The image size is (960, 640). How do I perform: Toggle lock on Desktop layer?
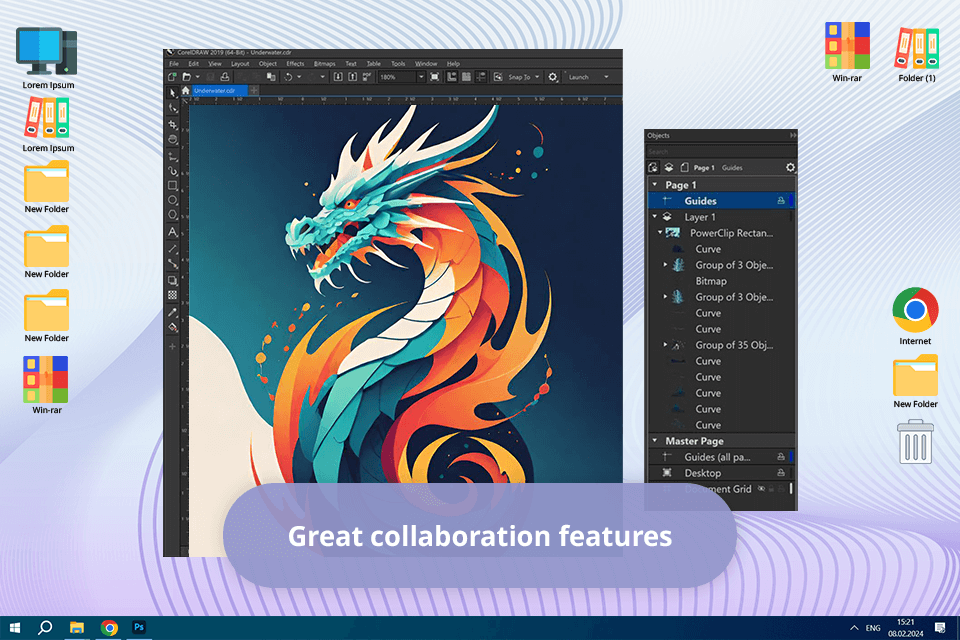point(781,472)
